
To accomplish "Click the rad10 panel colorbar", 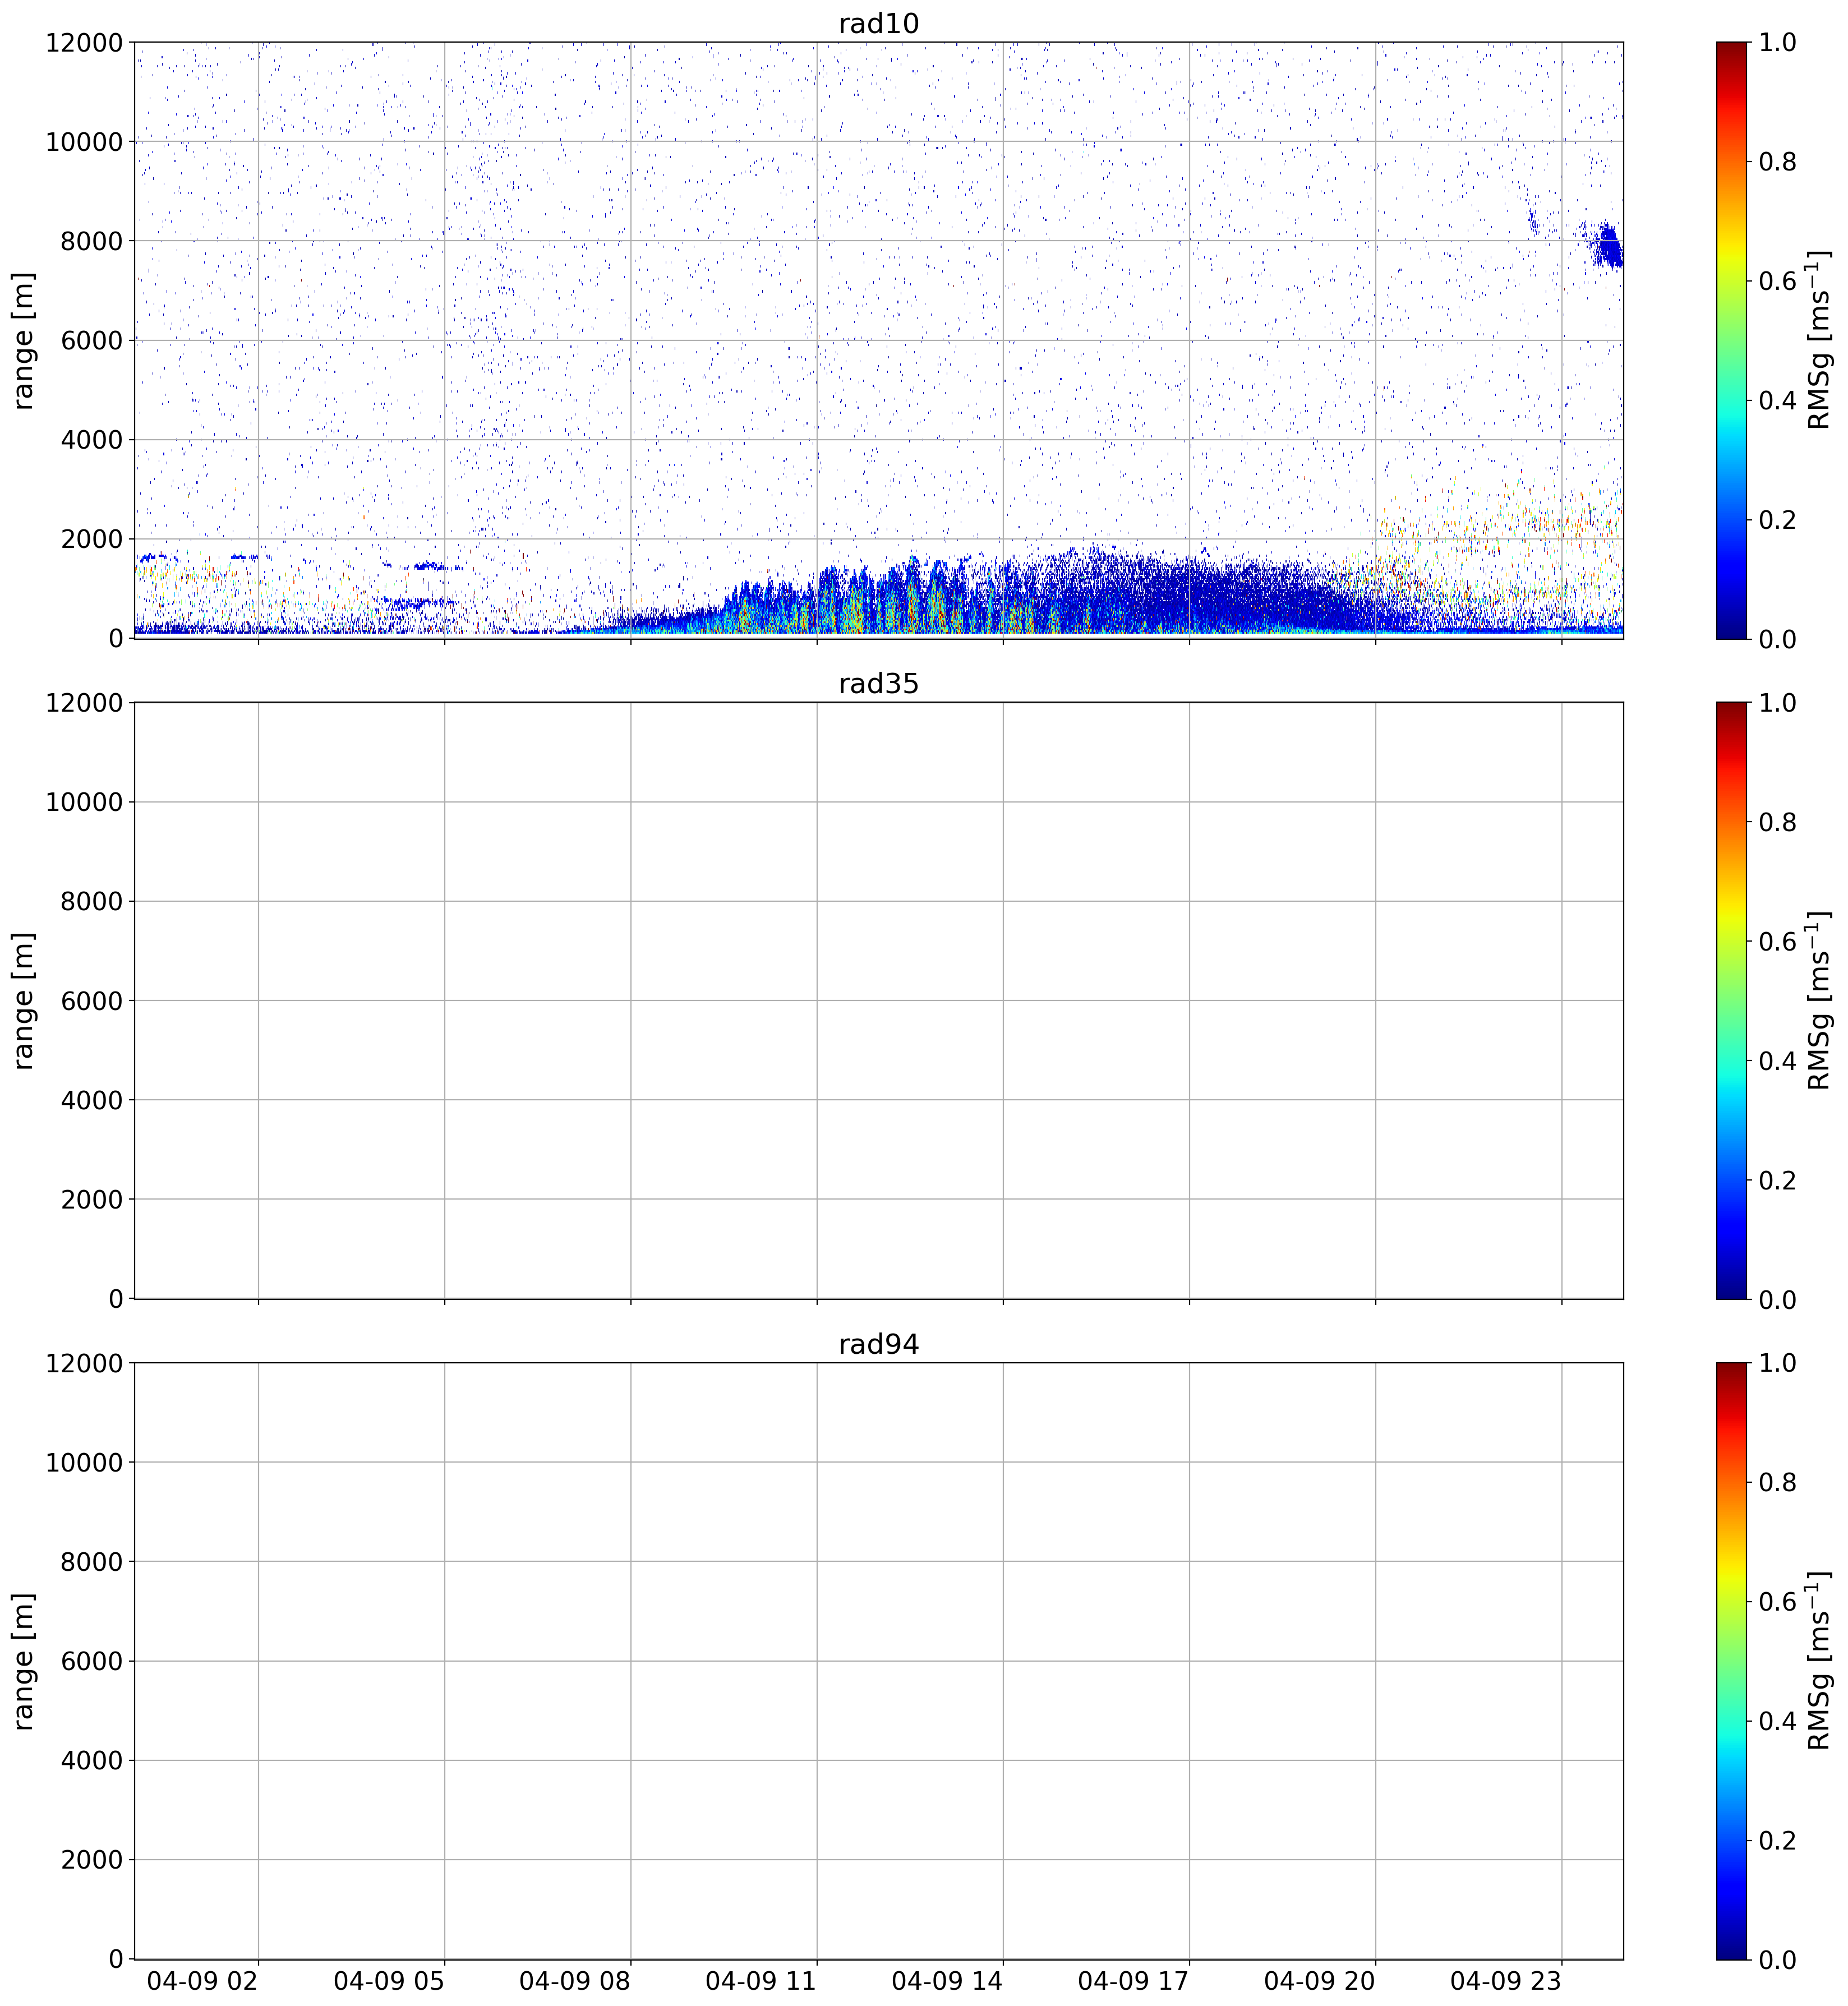I will point(1731,340).
